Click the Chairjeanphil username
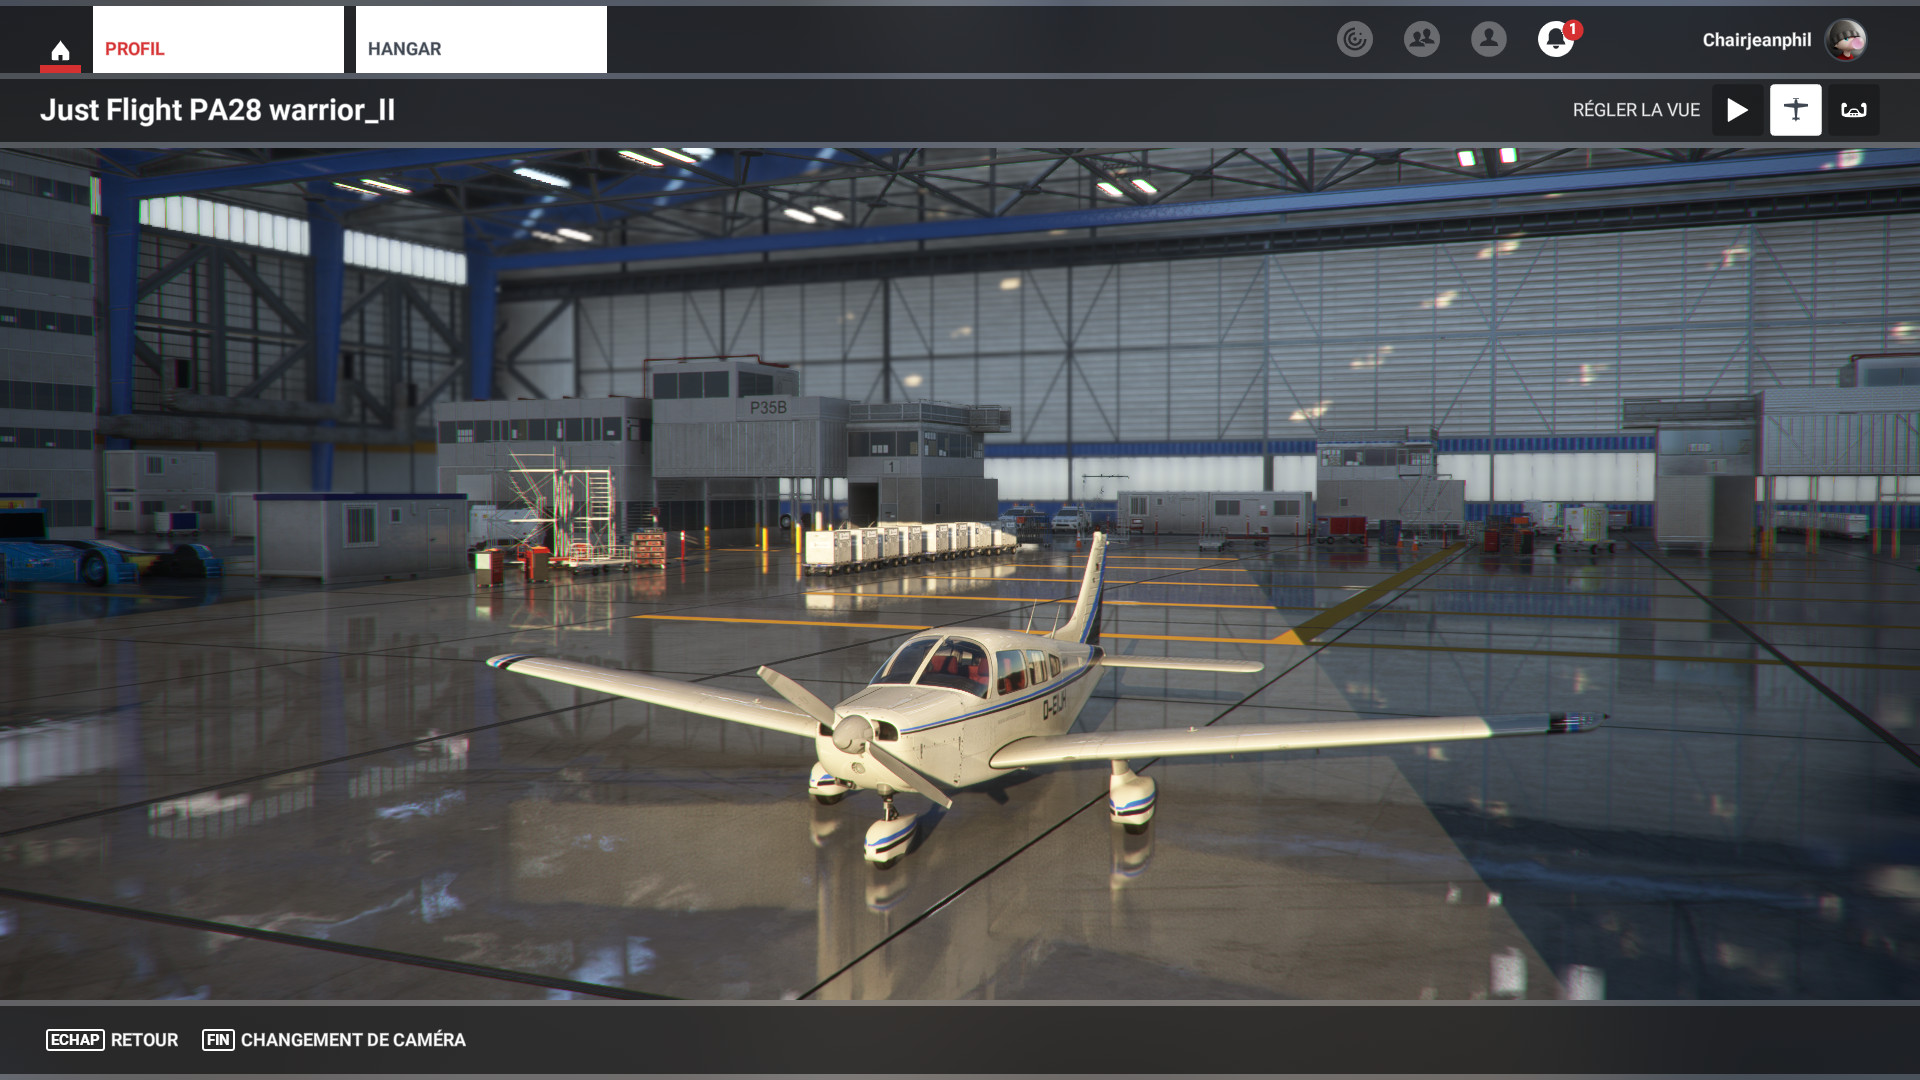1920x1080 pixels. point(1757,40)
